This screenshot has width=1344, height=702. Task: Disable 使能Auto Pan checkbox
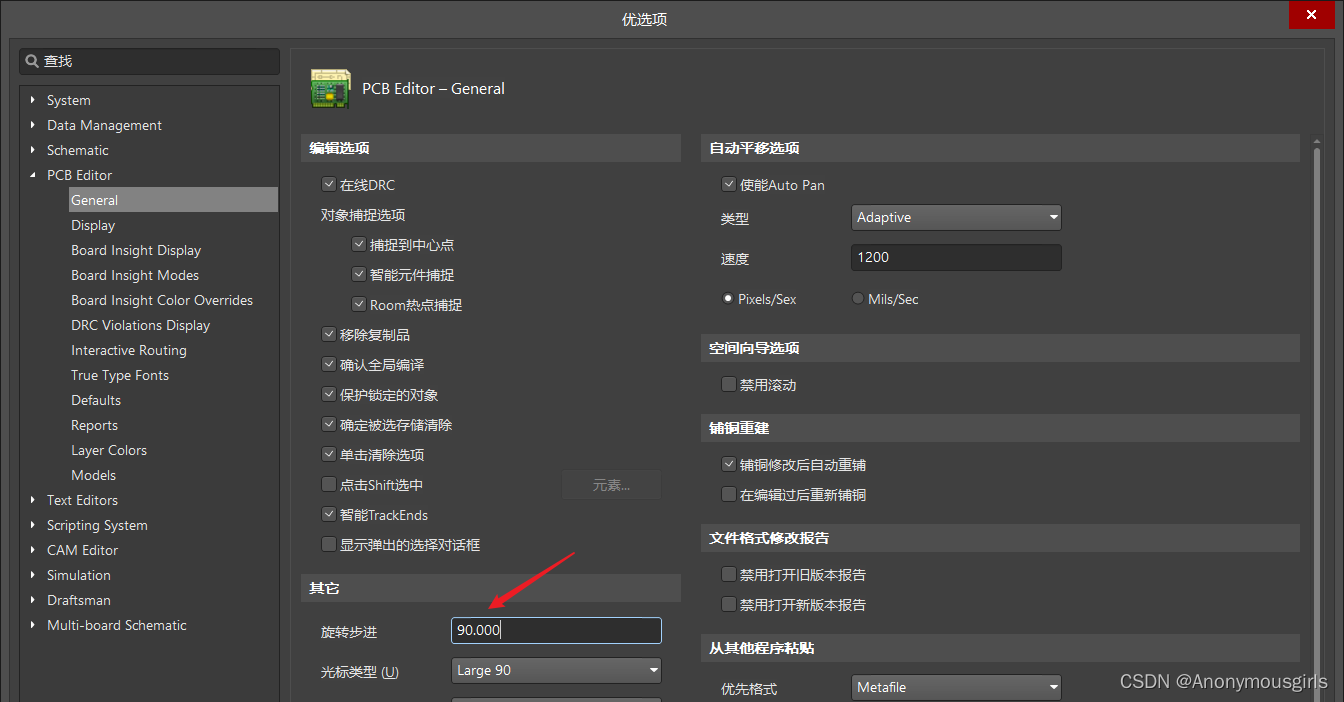729,185
